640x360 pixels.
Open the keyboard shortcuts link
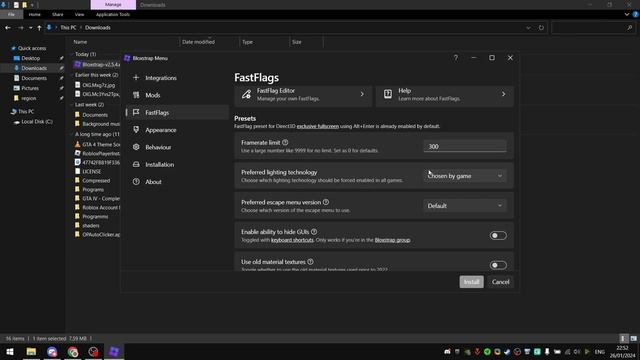[292, 240]
